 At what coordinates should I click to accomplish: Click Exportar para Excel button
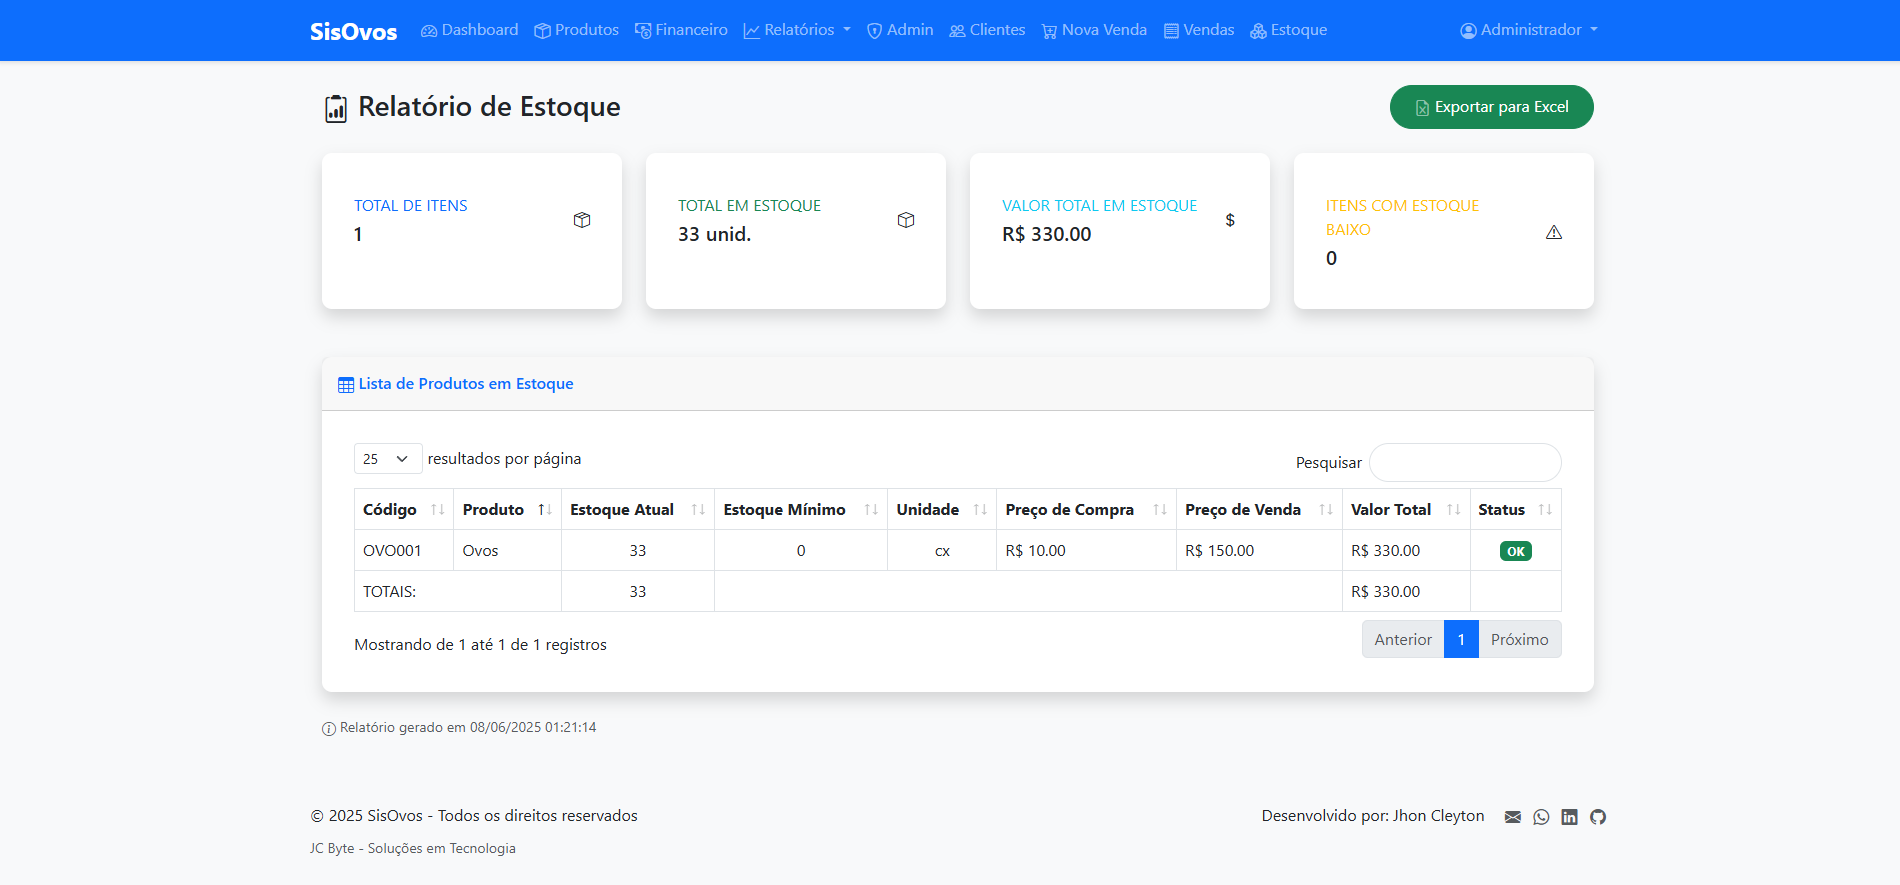tap(1491, 107)
